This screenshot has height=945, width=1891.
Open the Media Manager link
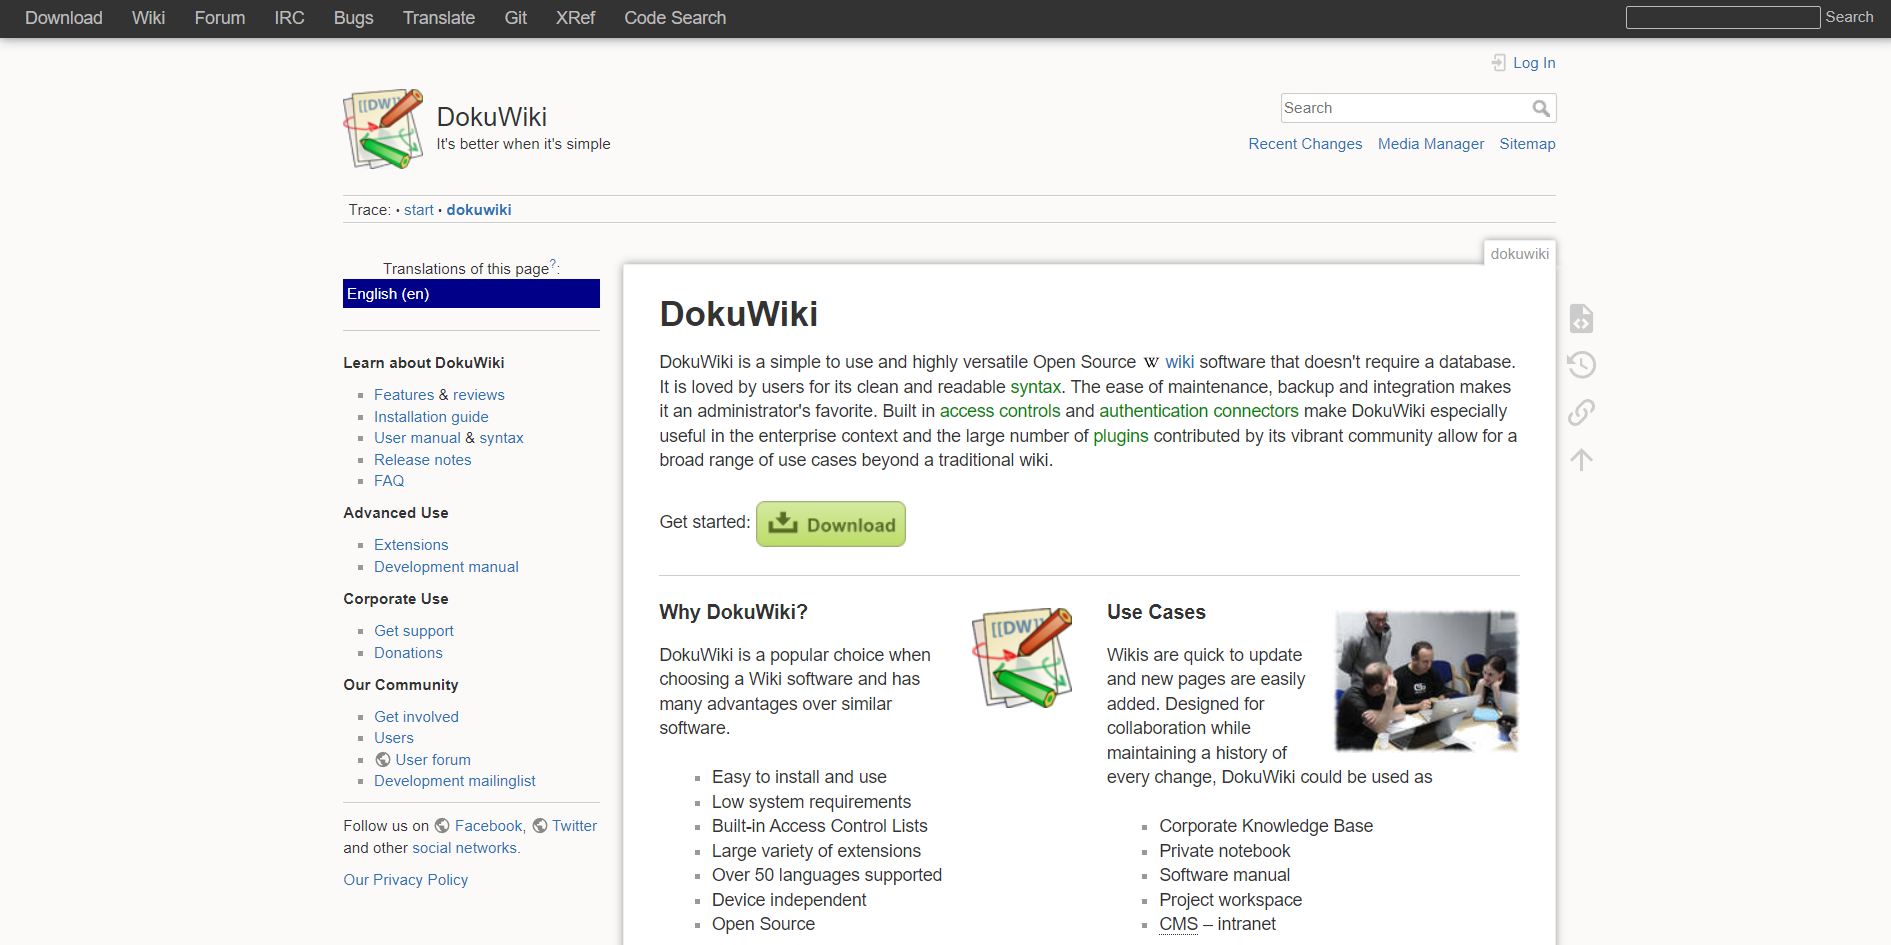(1431, 144)
